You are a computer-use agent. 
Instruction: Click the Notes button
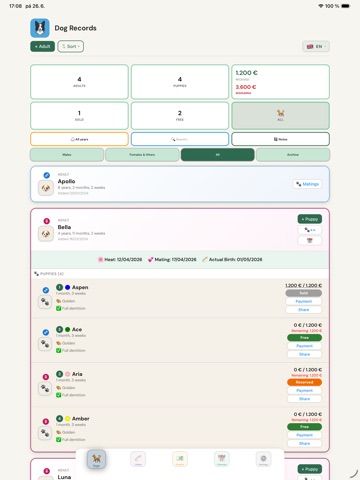[280, 139]
